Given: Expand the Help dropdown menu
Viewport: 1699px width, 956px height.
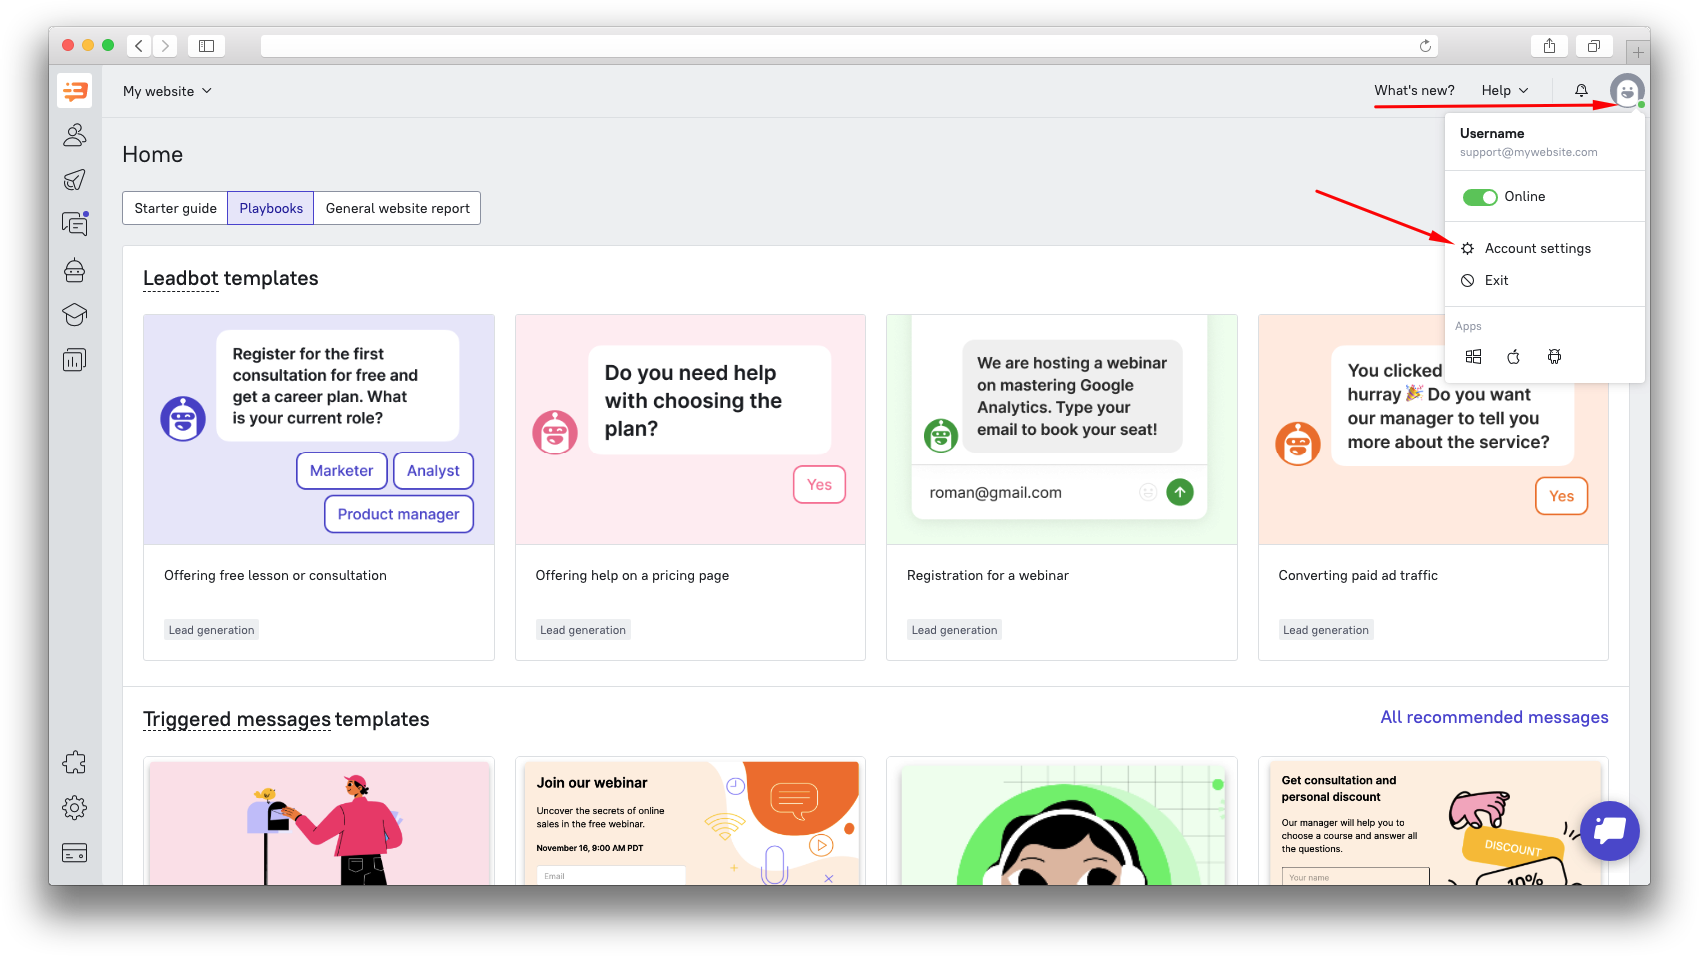Looking at the screenshot, I should click(1504, 91).
